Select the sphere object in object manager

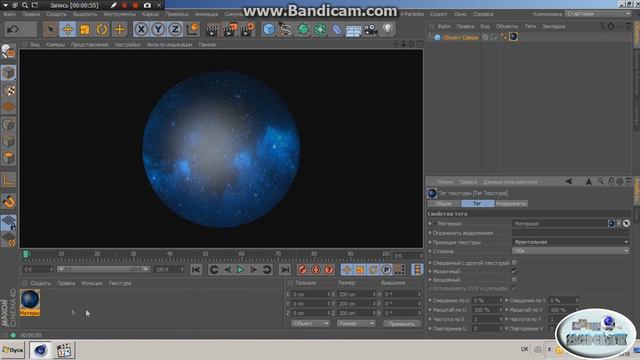pos(460,38)
